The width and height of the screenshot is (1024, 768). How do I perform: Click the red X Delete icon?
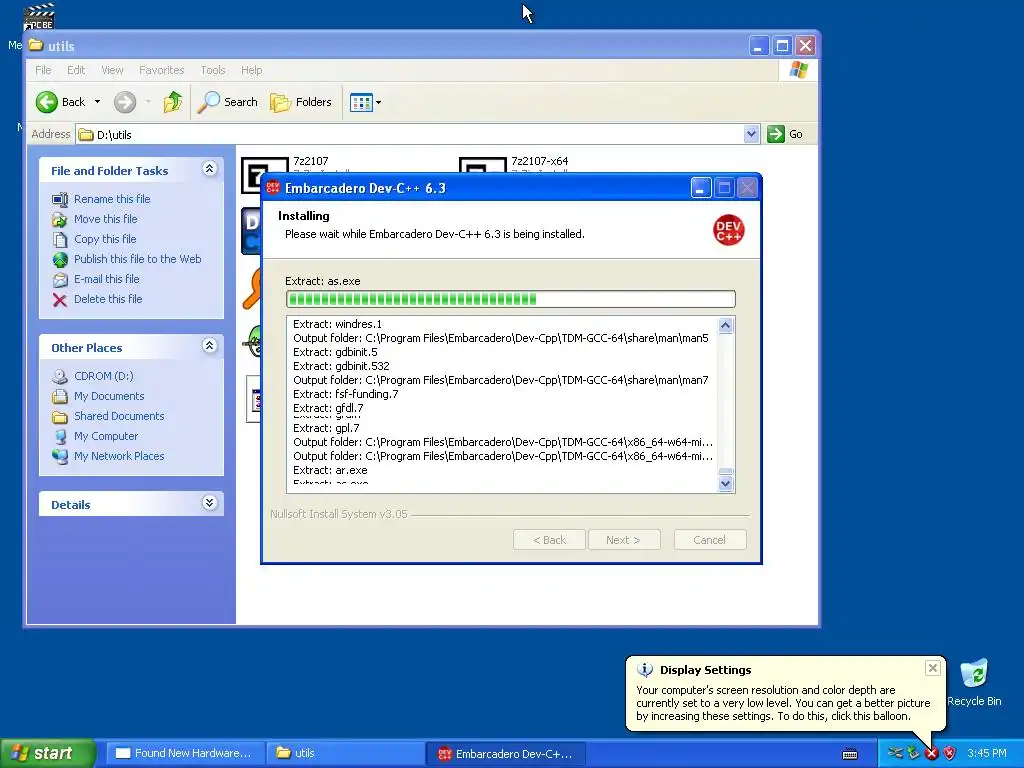(60, 300)
